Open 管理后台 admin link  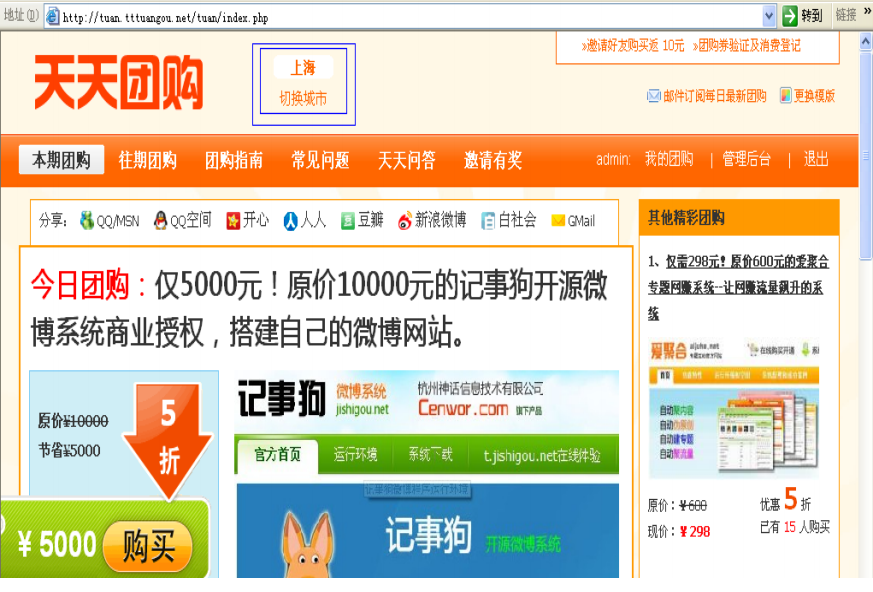pyautogui.click(x=747, y=159)
